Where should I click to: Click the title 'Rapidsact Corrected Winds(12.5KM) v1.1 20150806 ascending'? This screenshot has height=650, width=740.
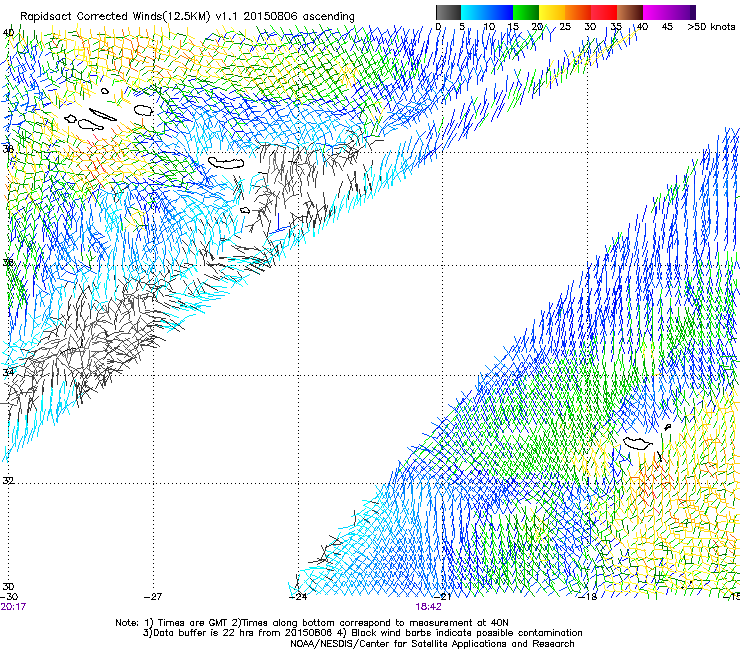(187, 16)
